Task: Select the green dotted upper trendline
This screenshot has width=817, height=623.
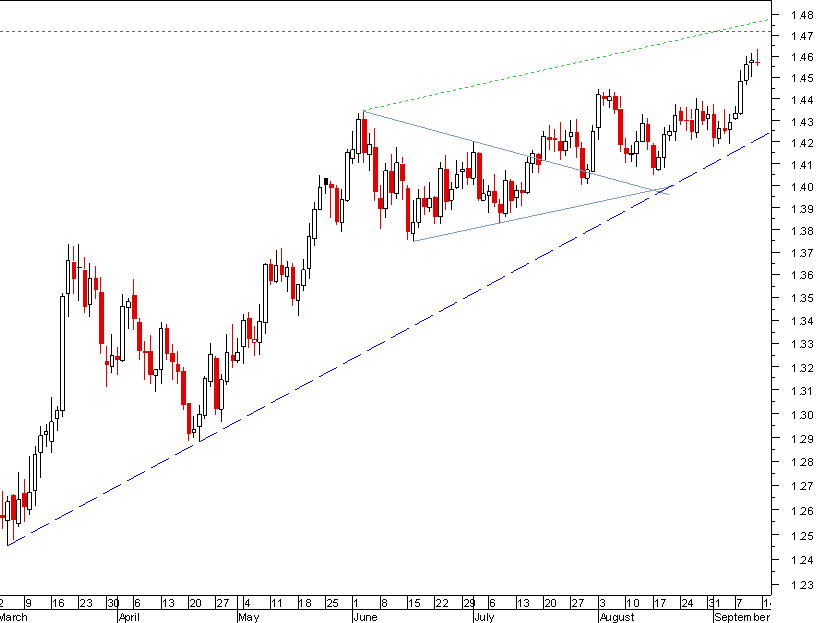Action: click(567, 65)
